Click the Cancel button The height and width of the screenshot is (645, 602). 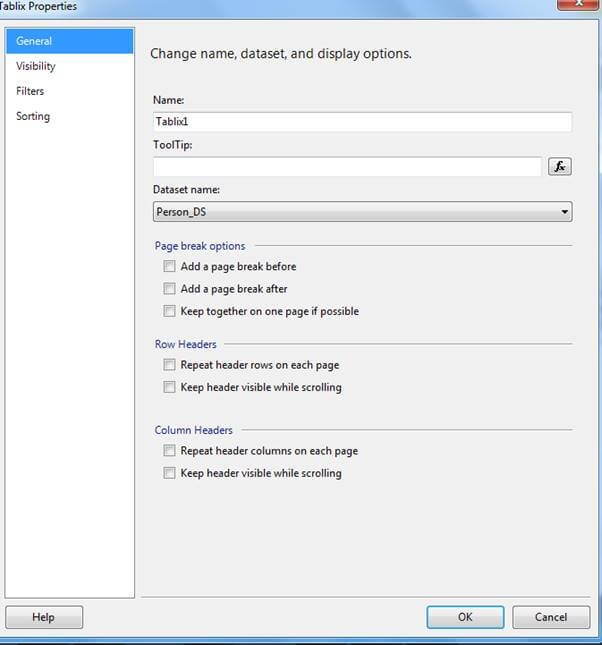(x=551, y=617)
